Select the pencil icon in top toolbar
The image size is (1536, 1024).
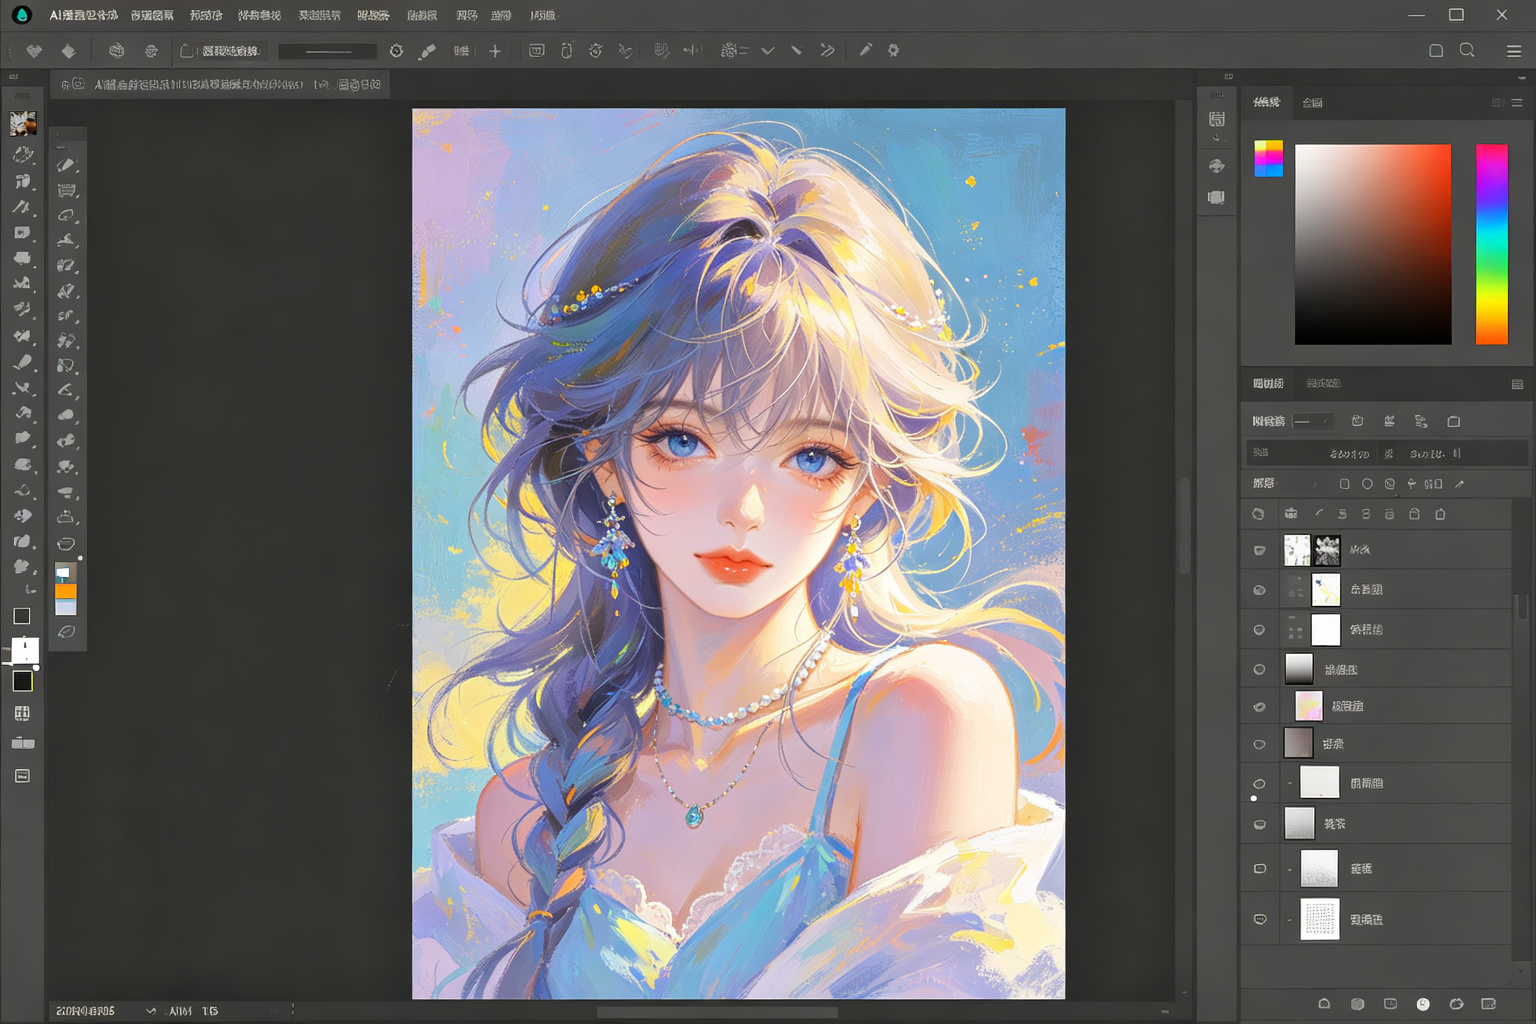[x=865, y=50]
